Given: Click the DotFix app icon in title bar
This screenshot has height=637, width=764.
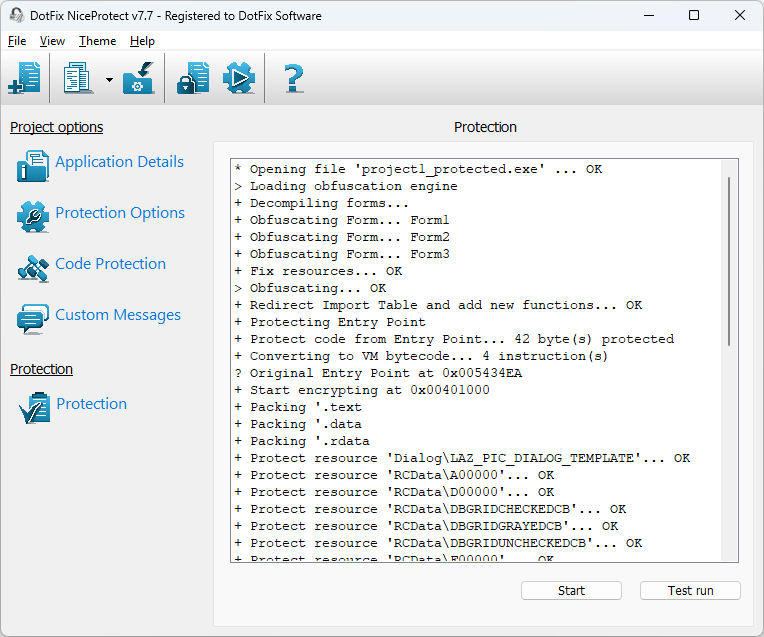Looking at the screenshot, I should (x=17, y=15).
